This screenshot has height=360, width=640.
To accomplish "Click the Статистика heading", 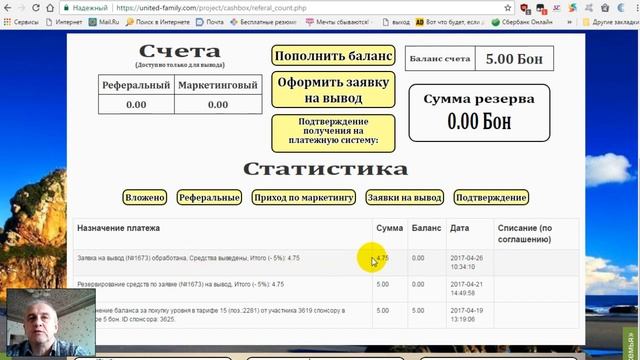I will [x=326, y=169].
